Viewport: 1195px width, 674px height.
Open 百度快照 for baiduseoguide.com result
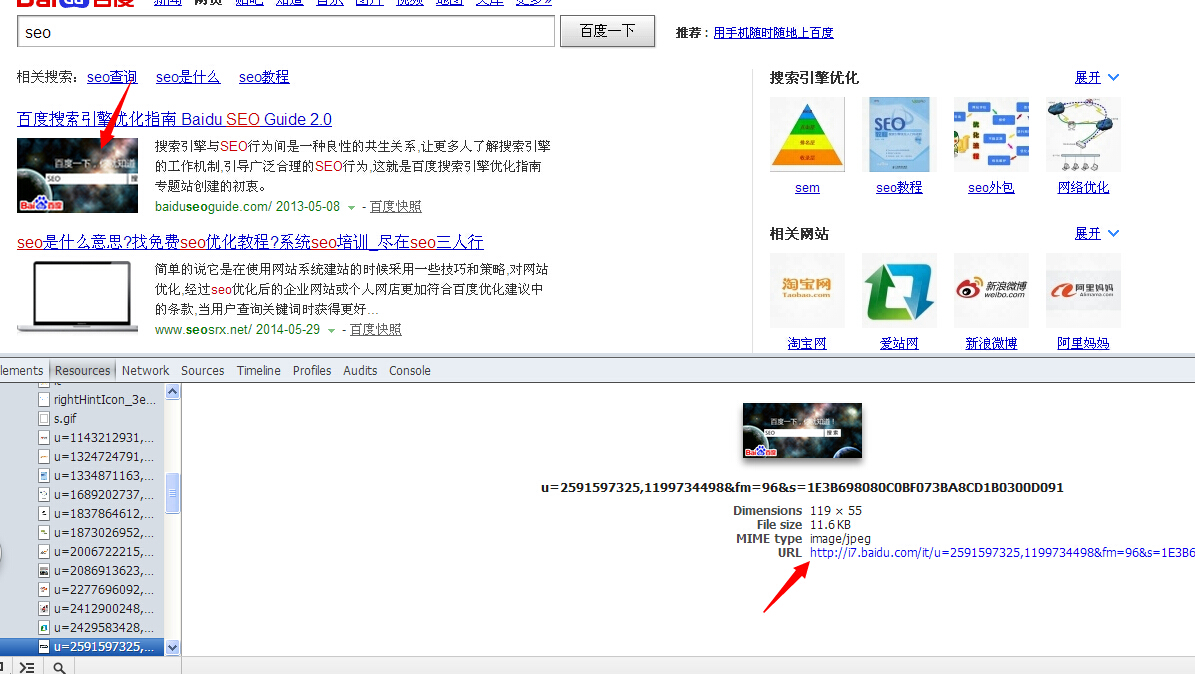click(x=396, y=207)
